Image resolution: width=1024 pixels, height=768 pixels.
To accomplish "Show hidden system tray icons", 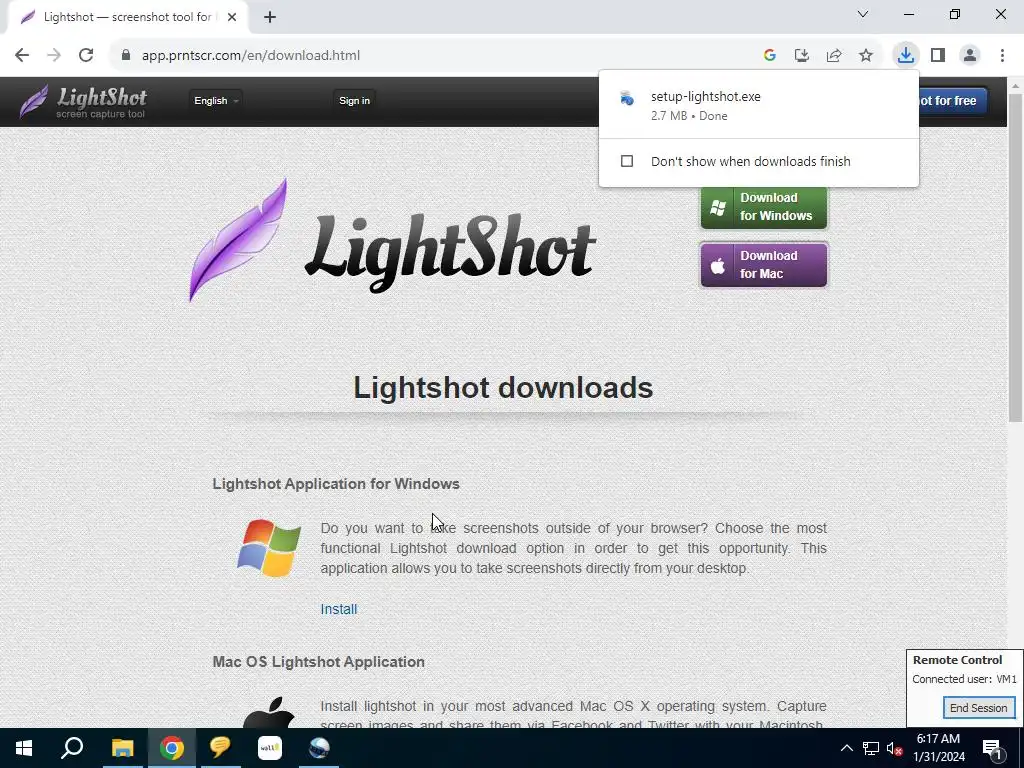I will (x=846, y=748).
